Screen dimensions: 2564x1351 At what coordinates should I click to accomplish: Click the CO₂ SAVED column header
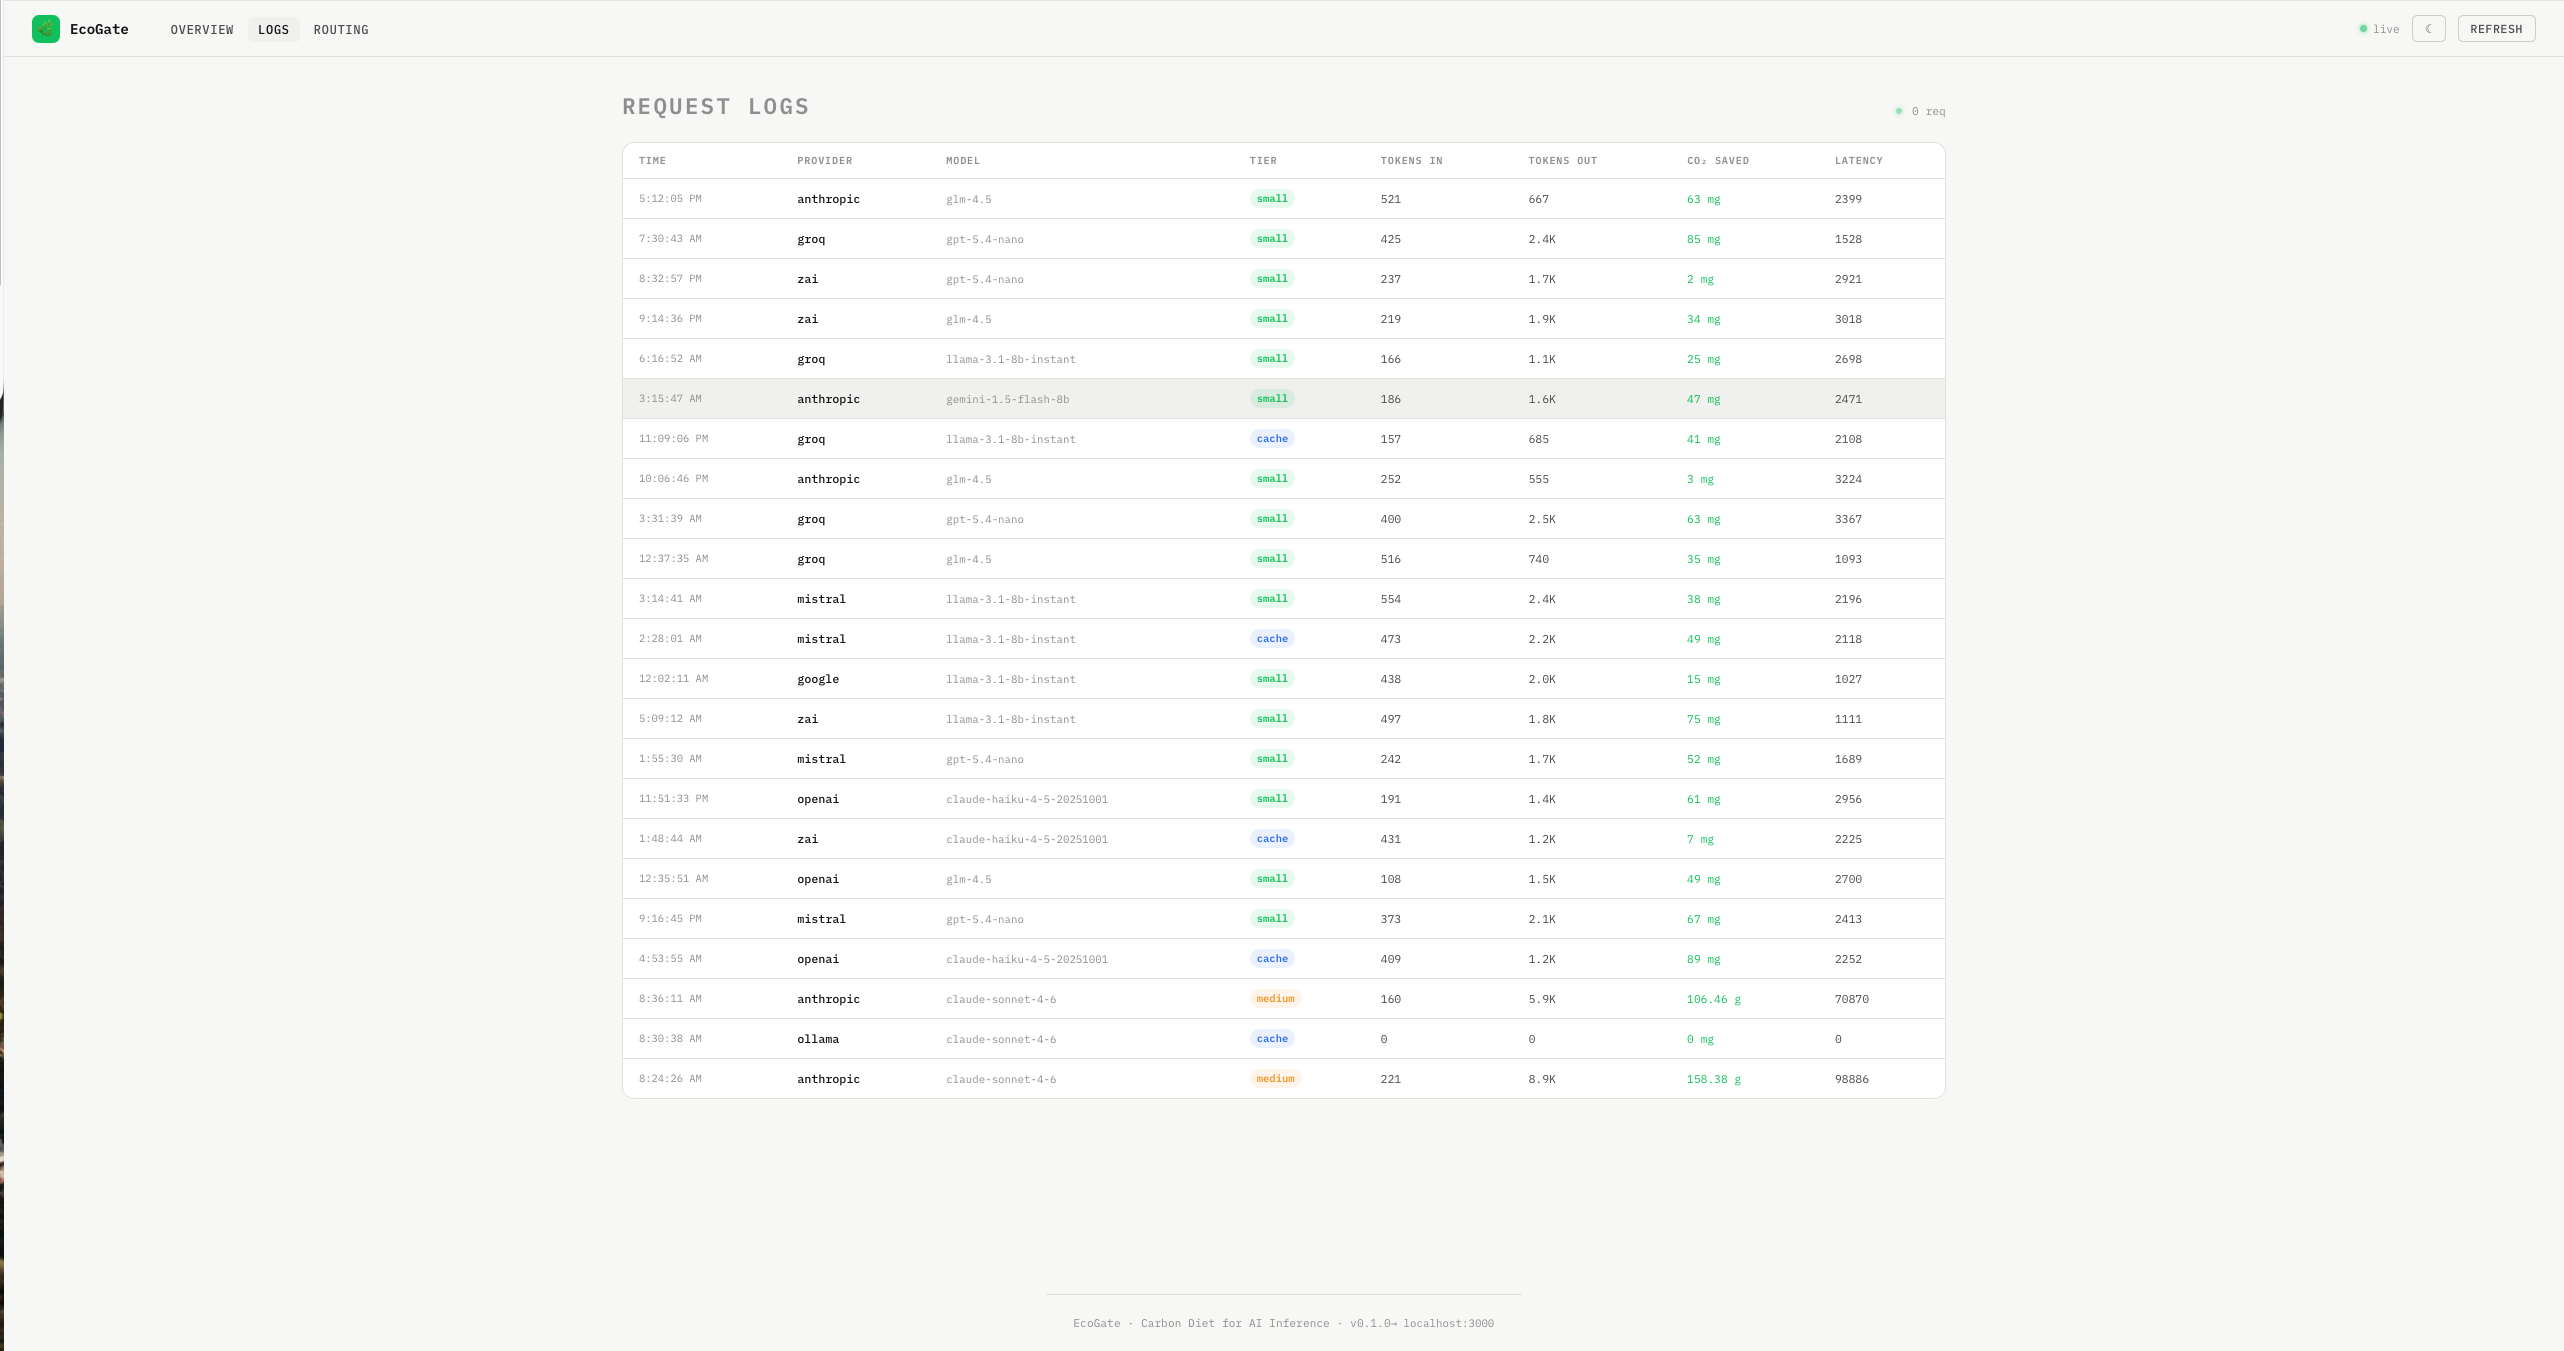pyautogui.click(x=1717, y=161)
